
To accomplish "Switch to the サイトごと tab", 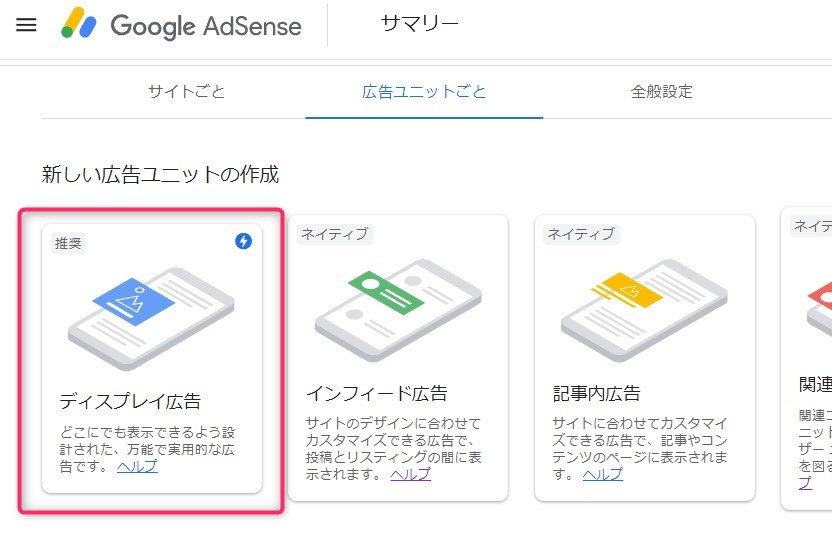I will click(186, 91).
